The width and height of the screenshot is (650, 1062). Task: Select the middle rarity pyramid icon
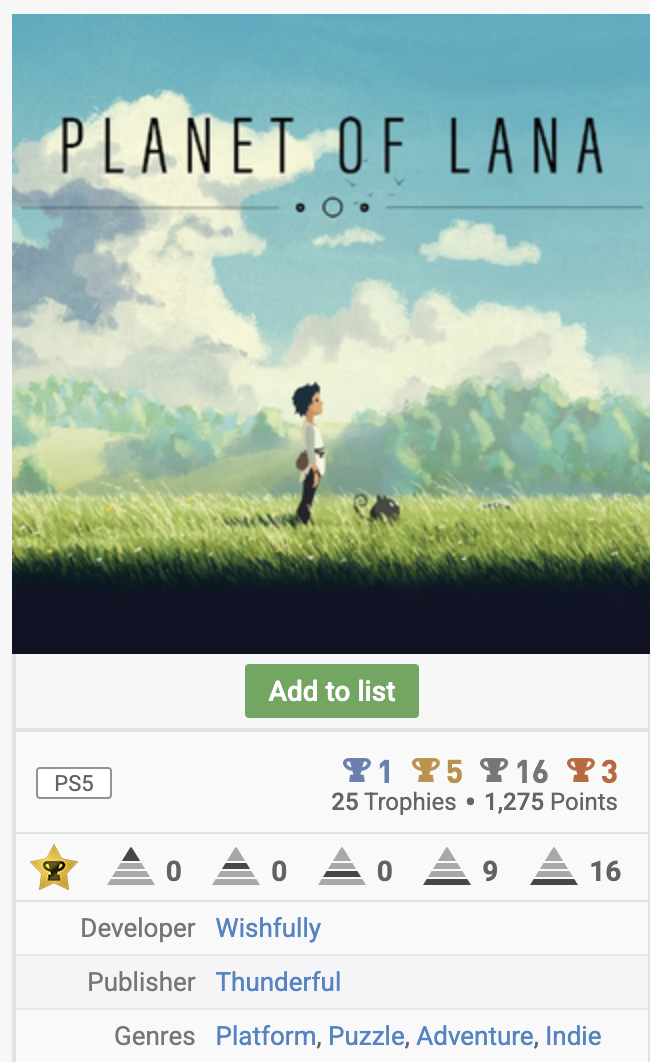coord(342,866)
